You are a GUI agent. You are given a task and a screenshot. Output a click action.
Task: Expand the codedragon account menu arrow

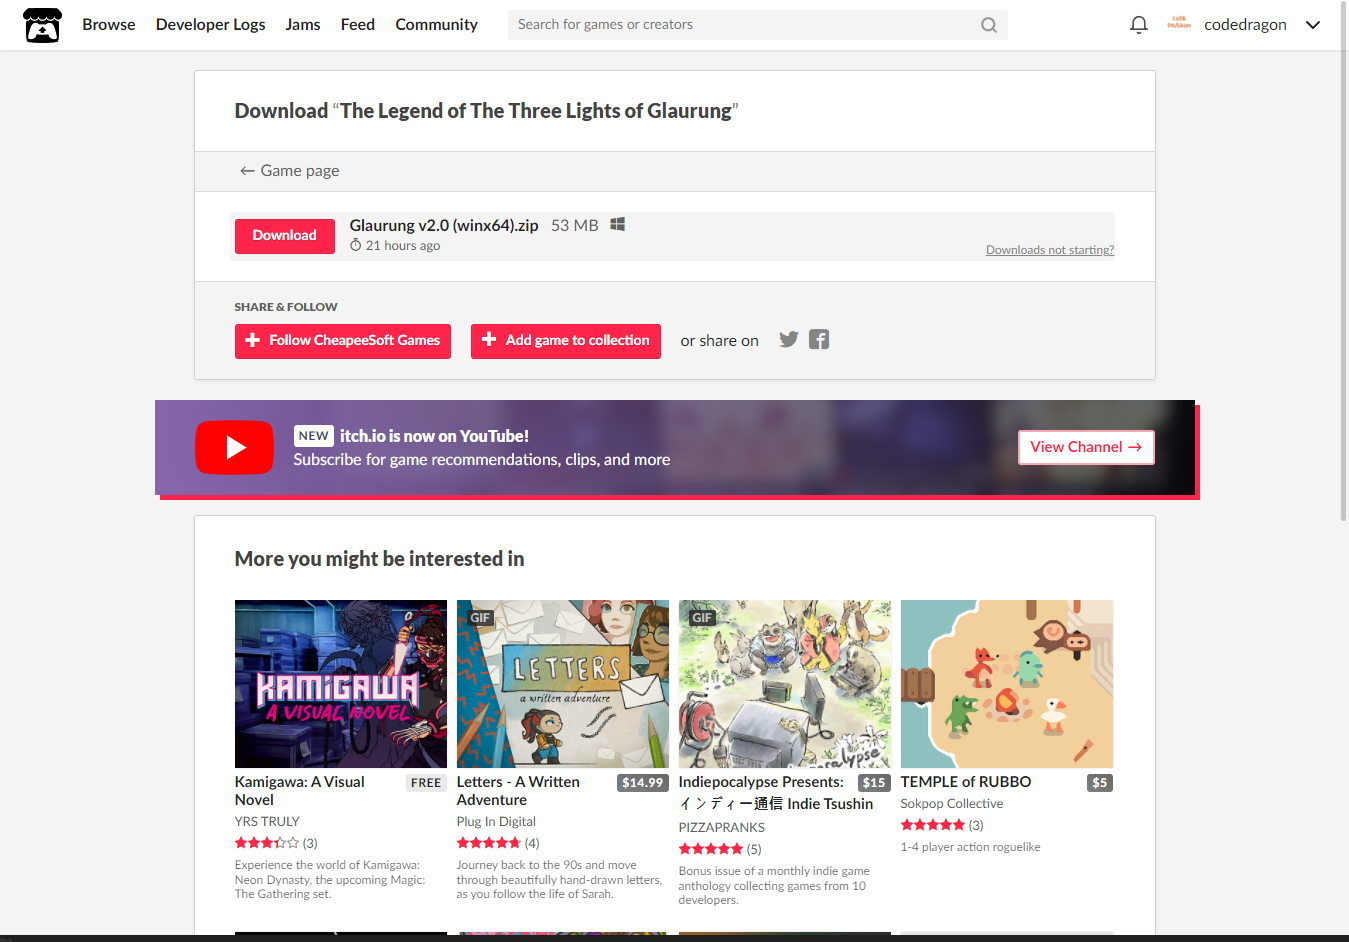(1313, 25)
